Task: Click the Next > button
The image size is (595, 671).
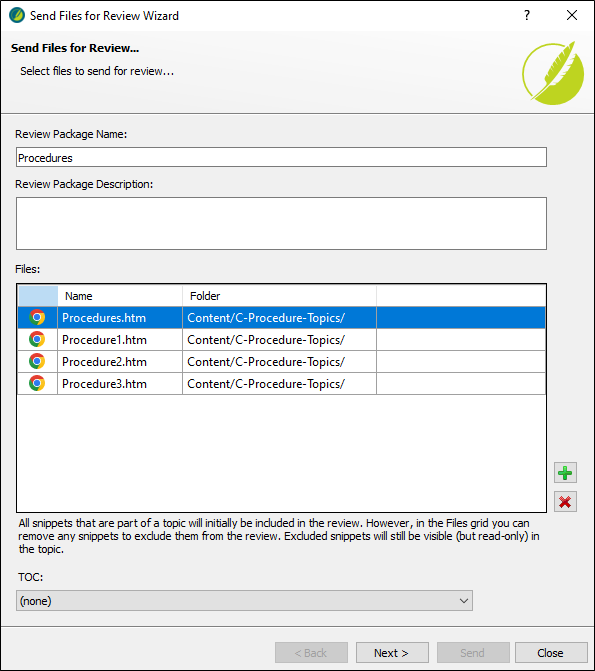Action: (392, 653)
